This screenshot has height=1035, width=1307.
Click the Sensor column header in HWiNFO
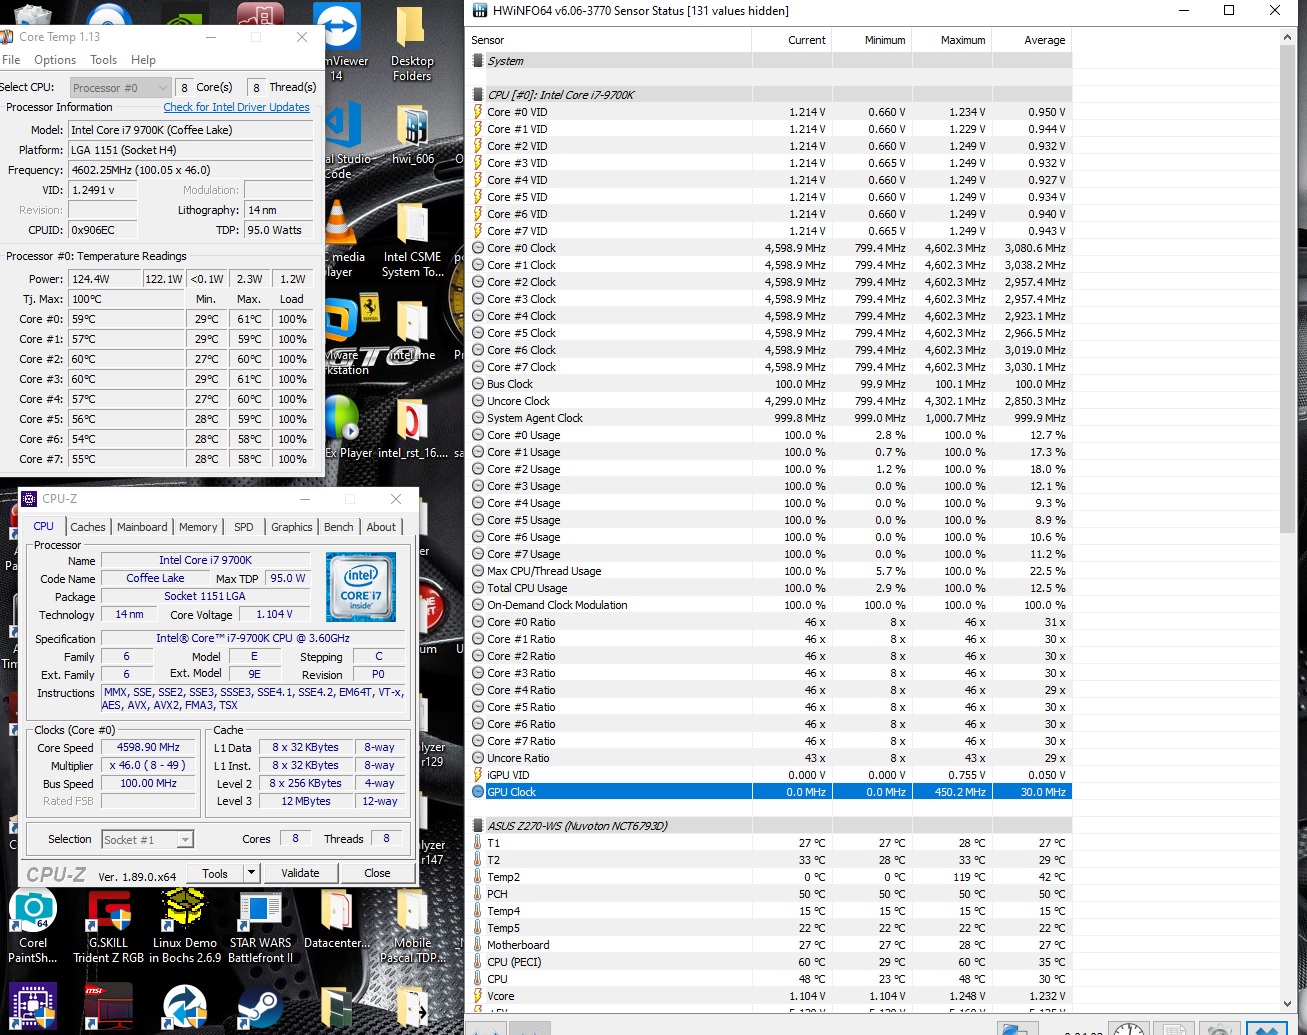(x=609, y=40)
